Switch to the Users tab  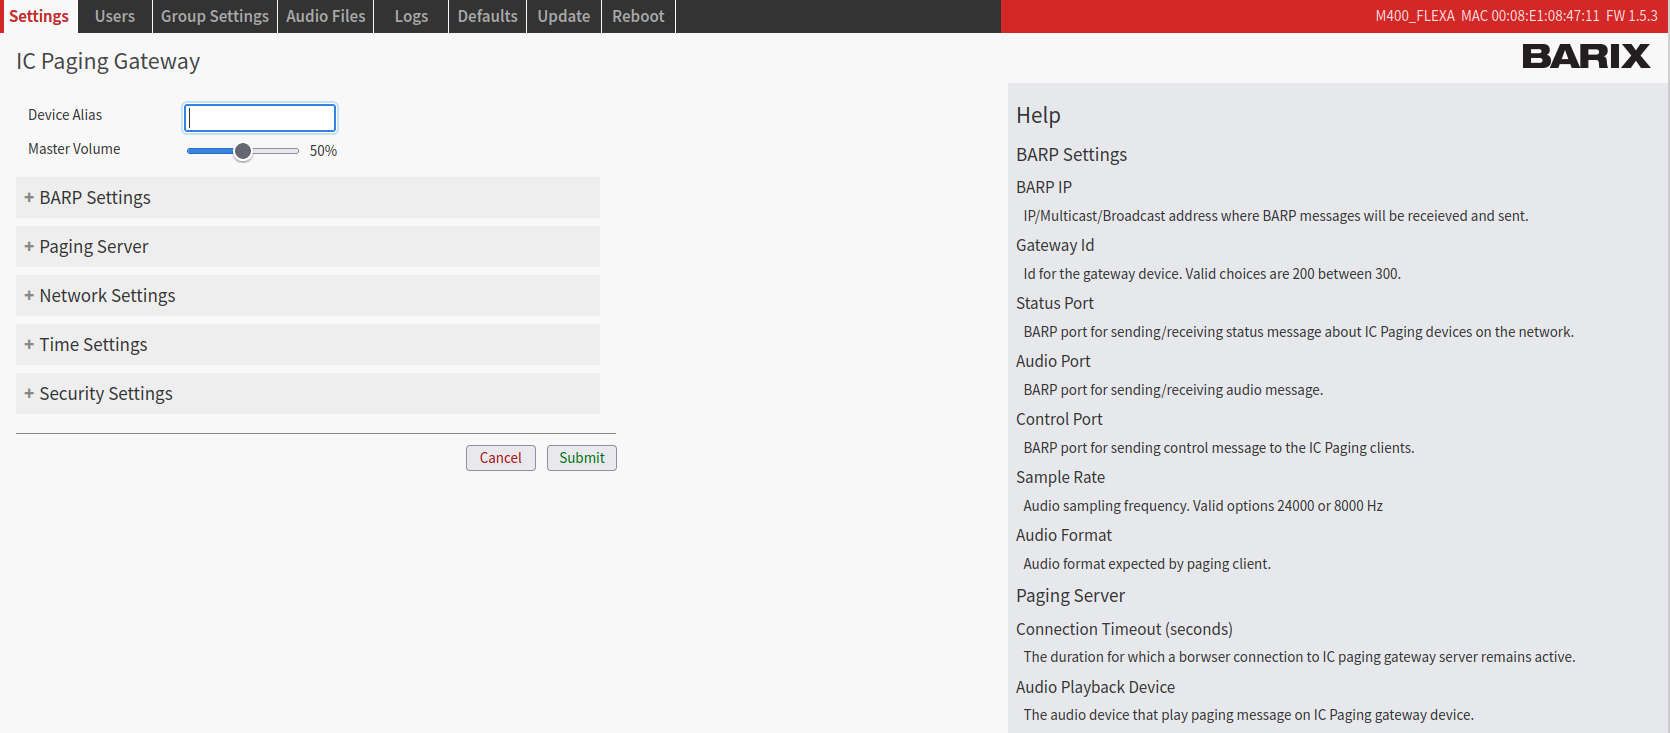[x=115, y=16]
